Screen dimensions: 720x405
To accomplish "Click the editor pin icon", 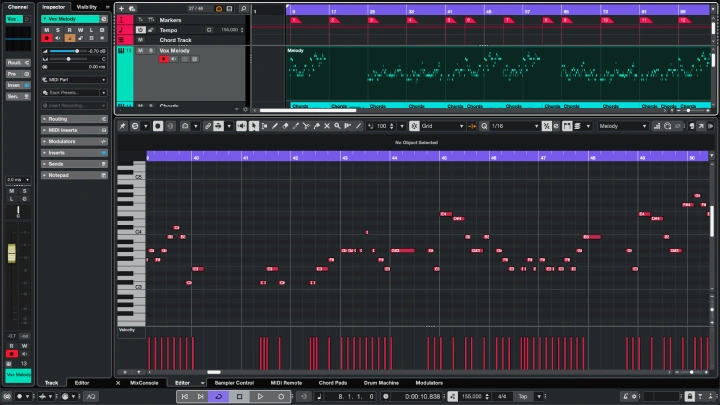I will click(123, 126).
